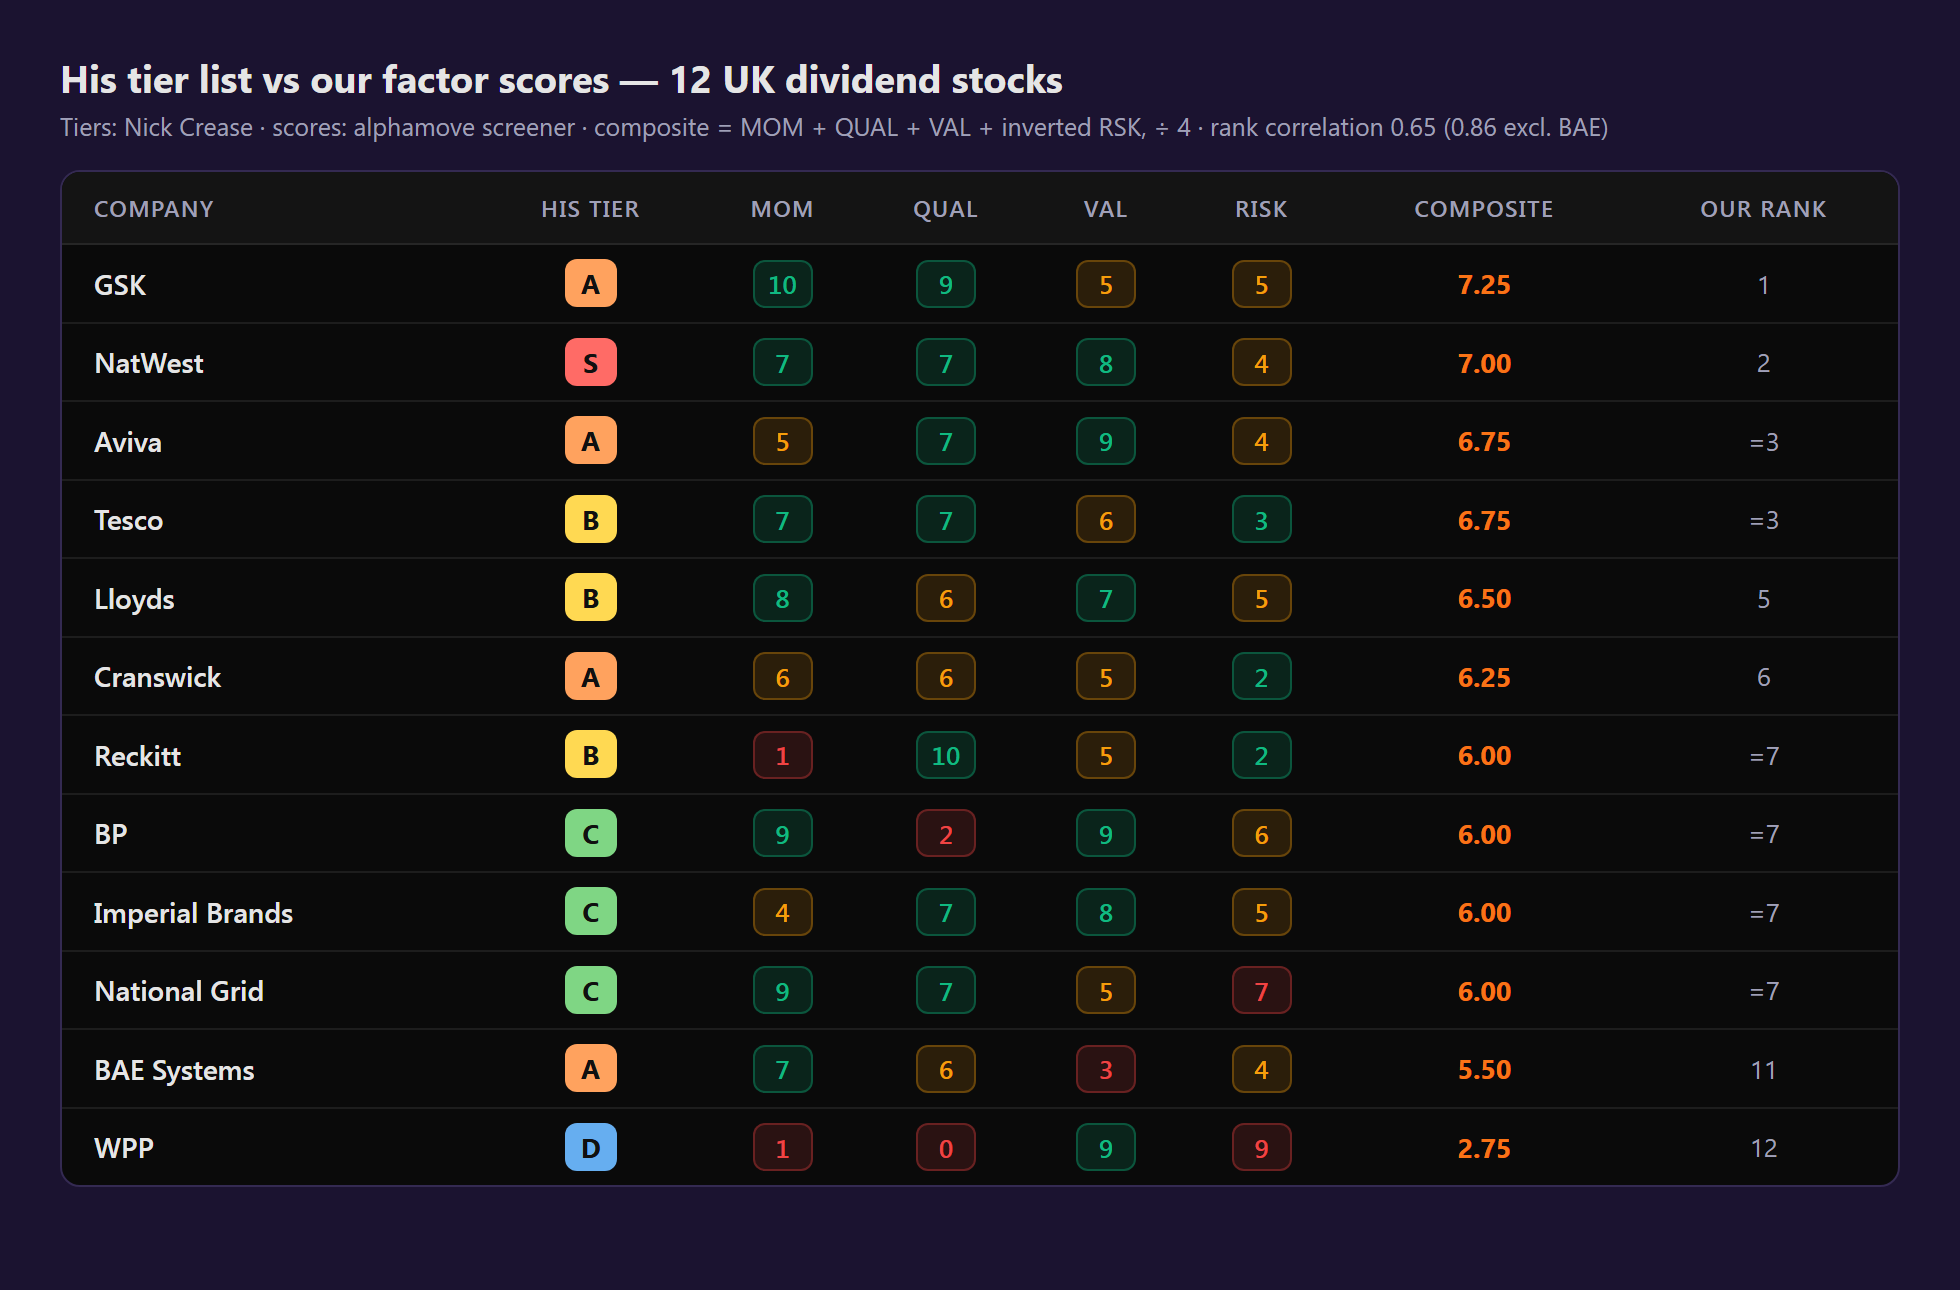Click Lloyds composite score 6.50

coord(1484,599)
